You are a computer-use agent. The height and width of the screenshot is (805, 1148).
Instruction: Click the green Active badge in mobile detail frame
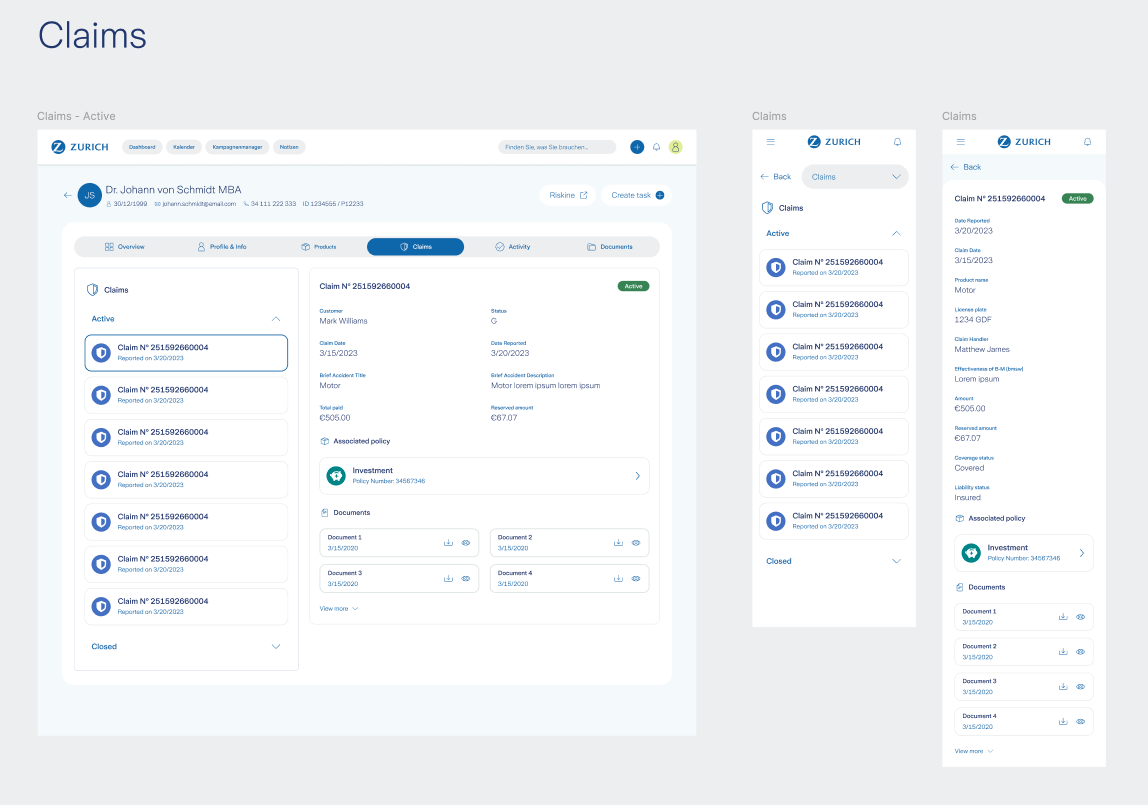click(x=1078, y=198)
